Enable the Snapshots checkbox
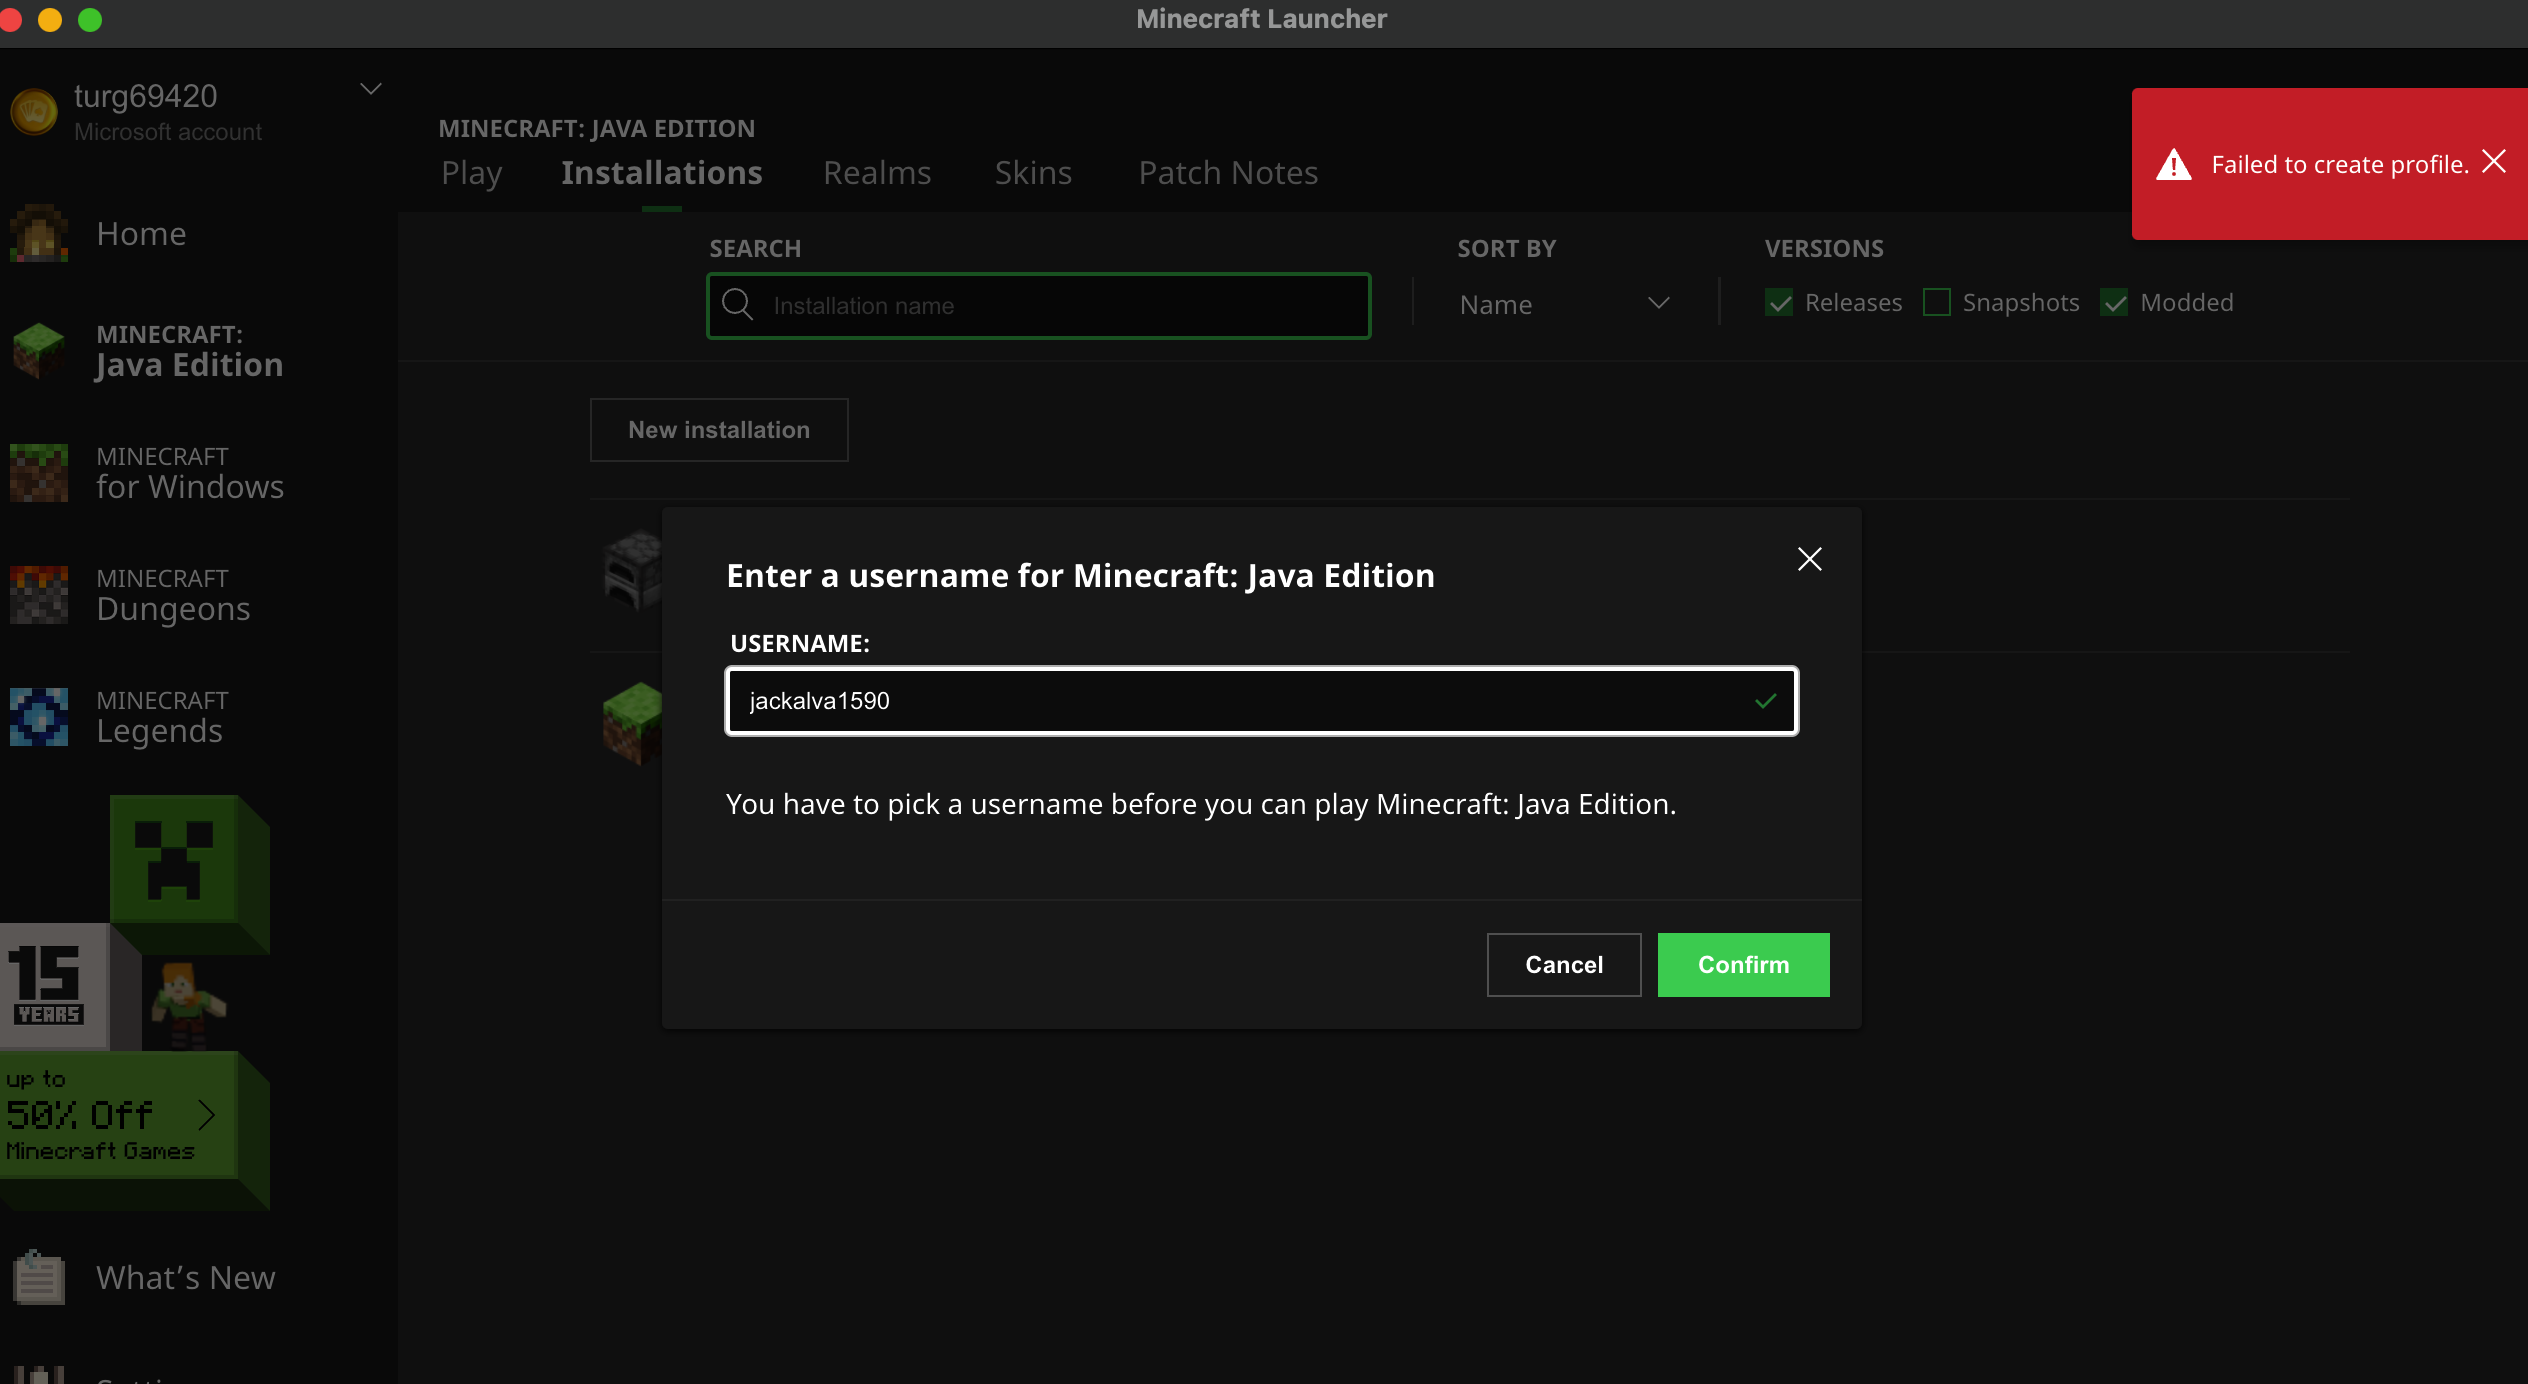 1937,303
